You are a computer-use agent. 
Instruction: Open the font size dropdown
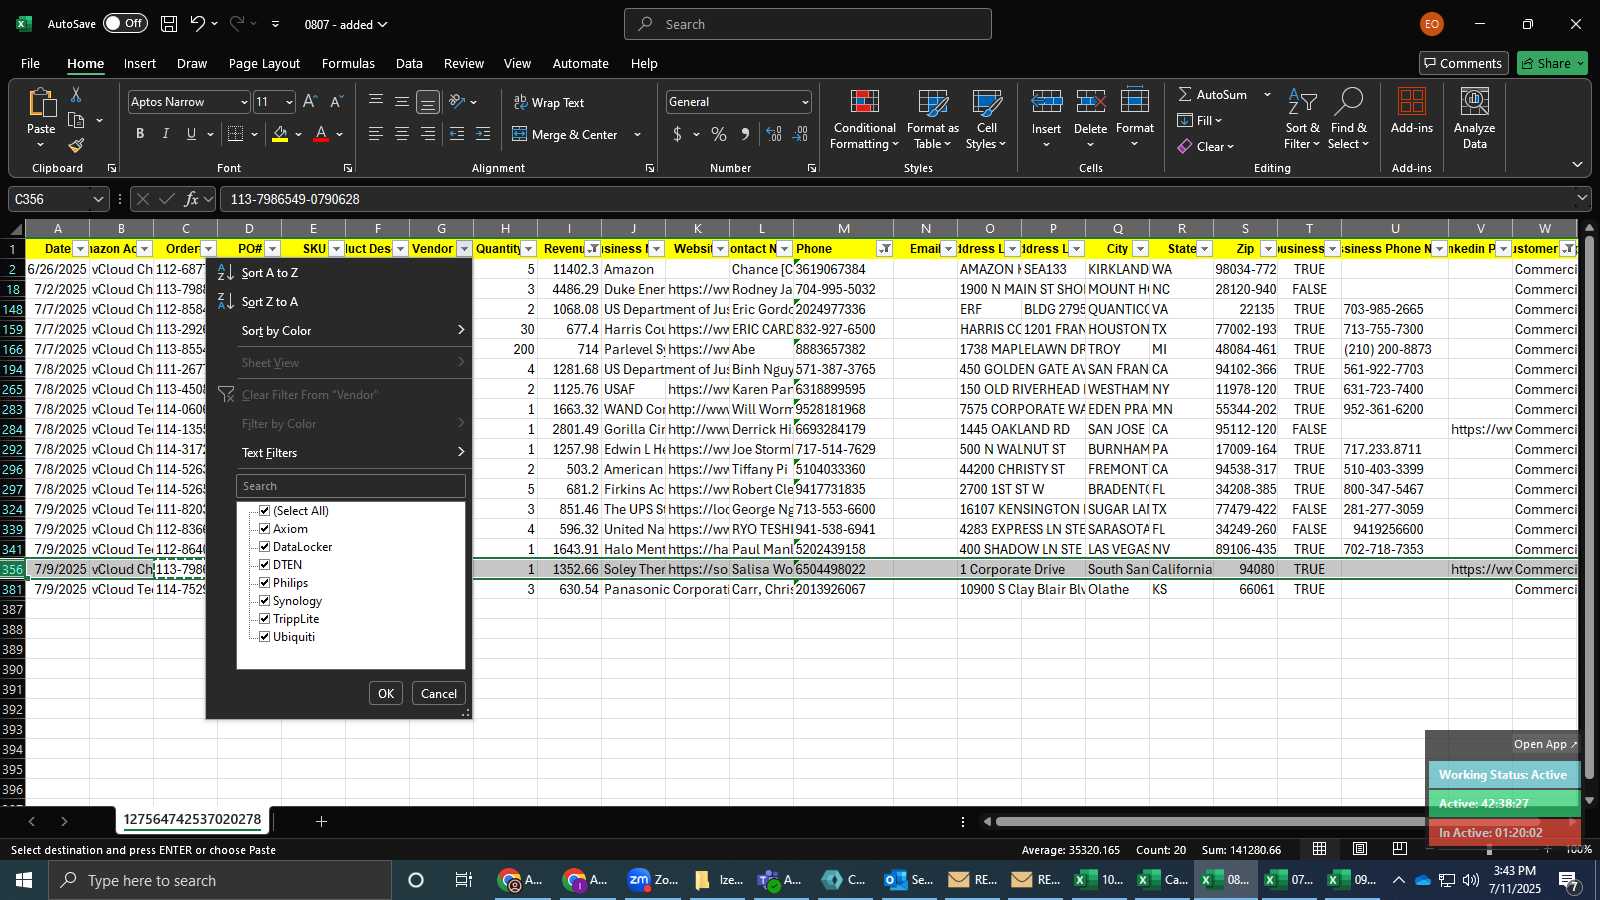pyautogui.click(x=289, y=102)
